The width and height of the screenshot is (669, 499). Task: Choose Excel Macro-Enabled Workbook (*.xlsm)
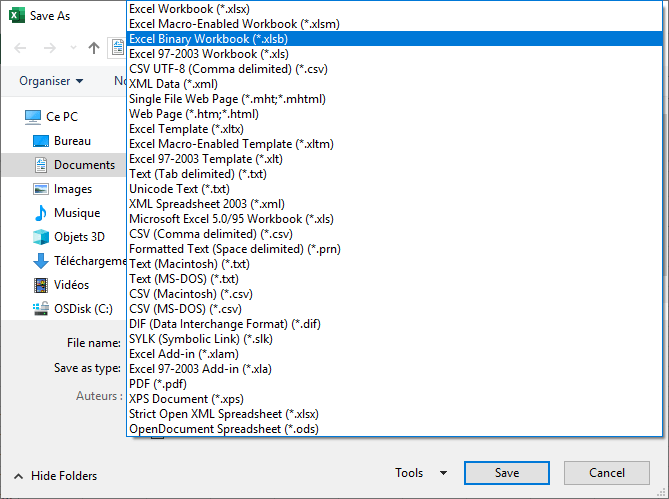(394, 24)
